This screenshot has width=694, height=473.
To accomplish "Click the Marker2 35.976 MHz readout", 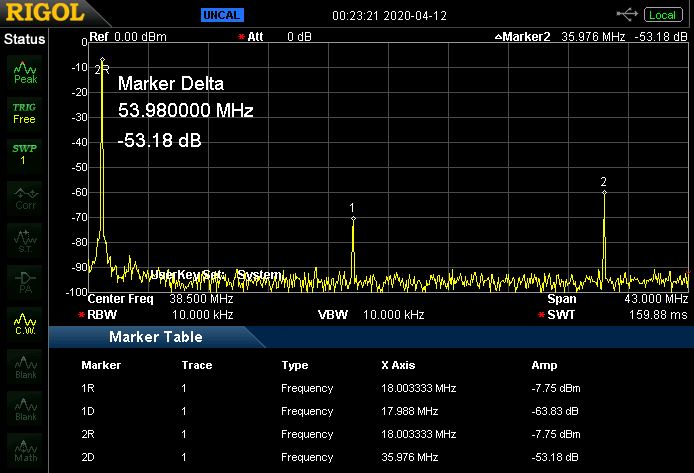I will [x=591, y=36].
